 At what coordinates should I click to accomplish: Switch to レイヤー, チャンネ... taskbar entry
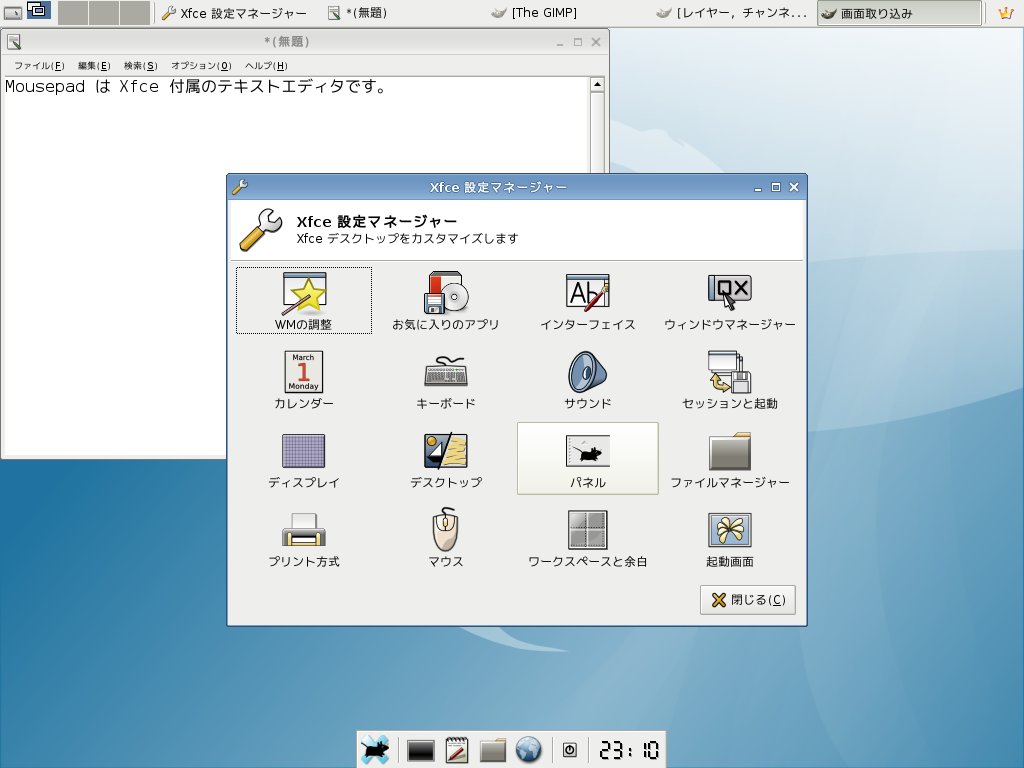732,13
